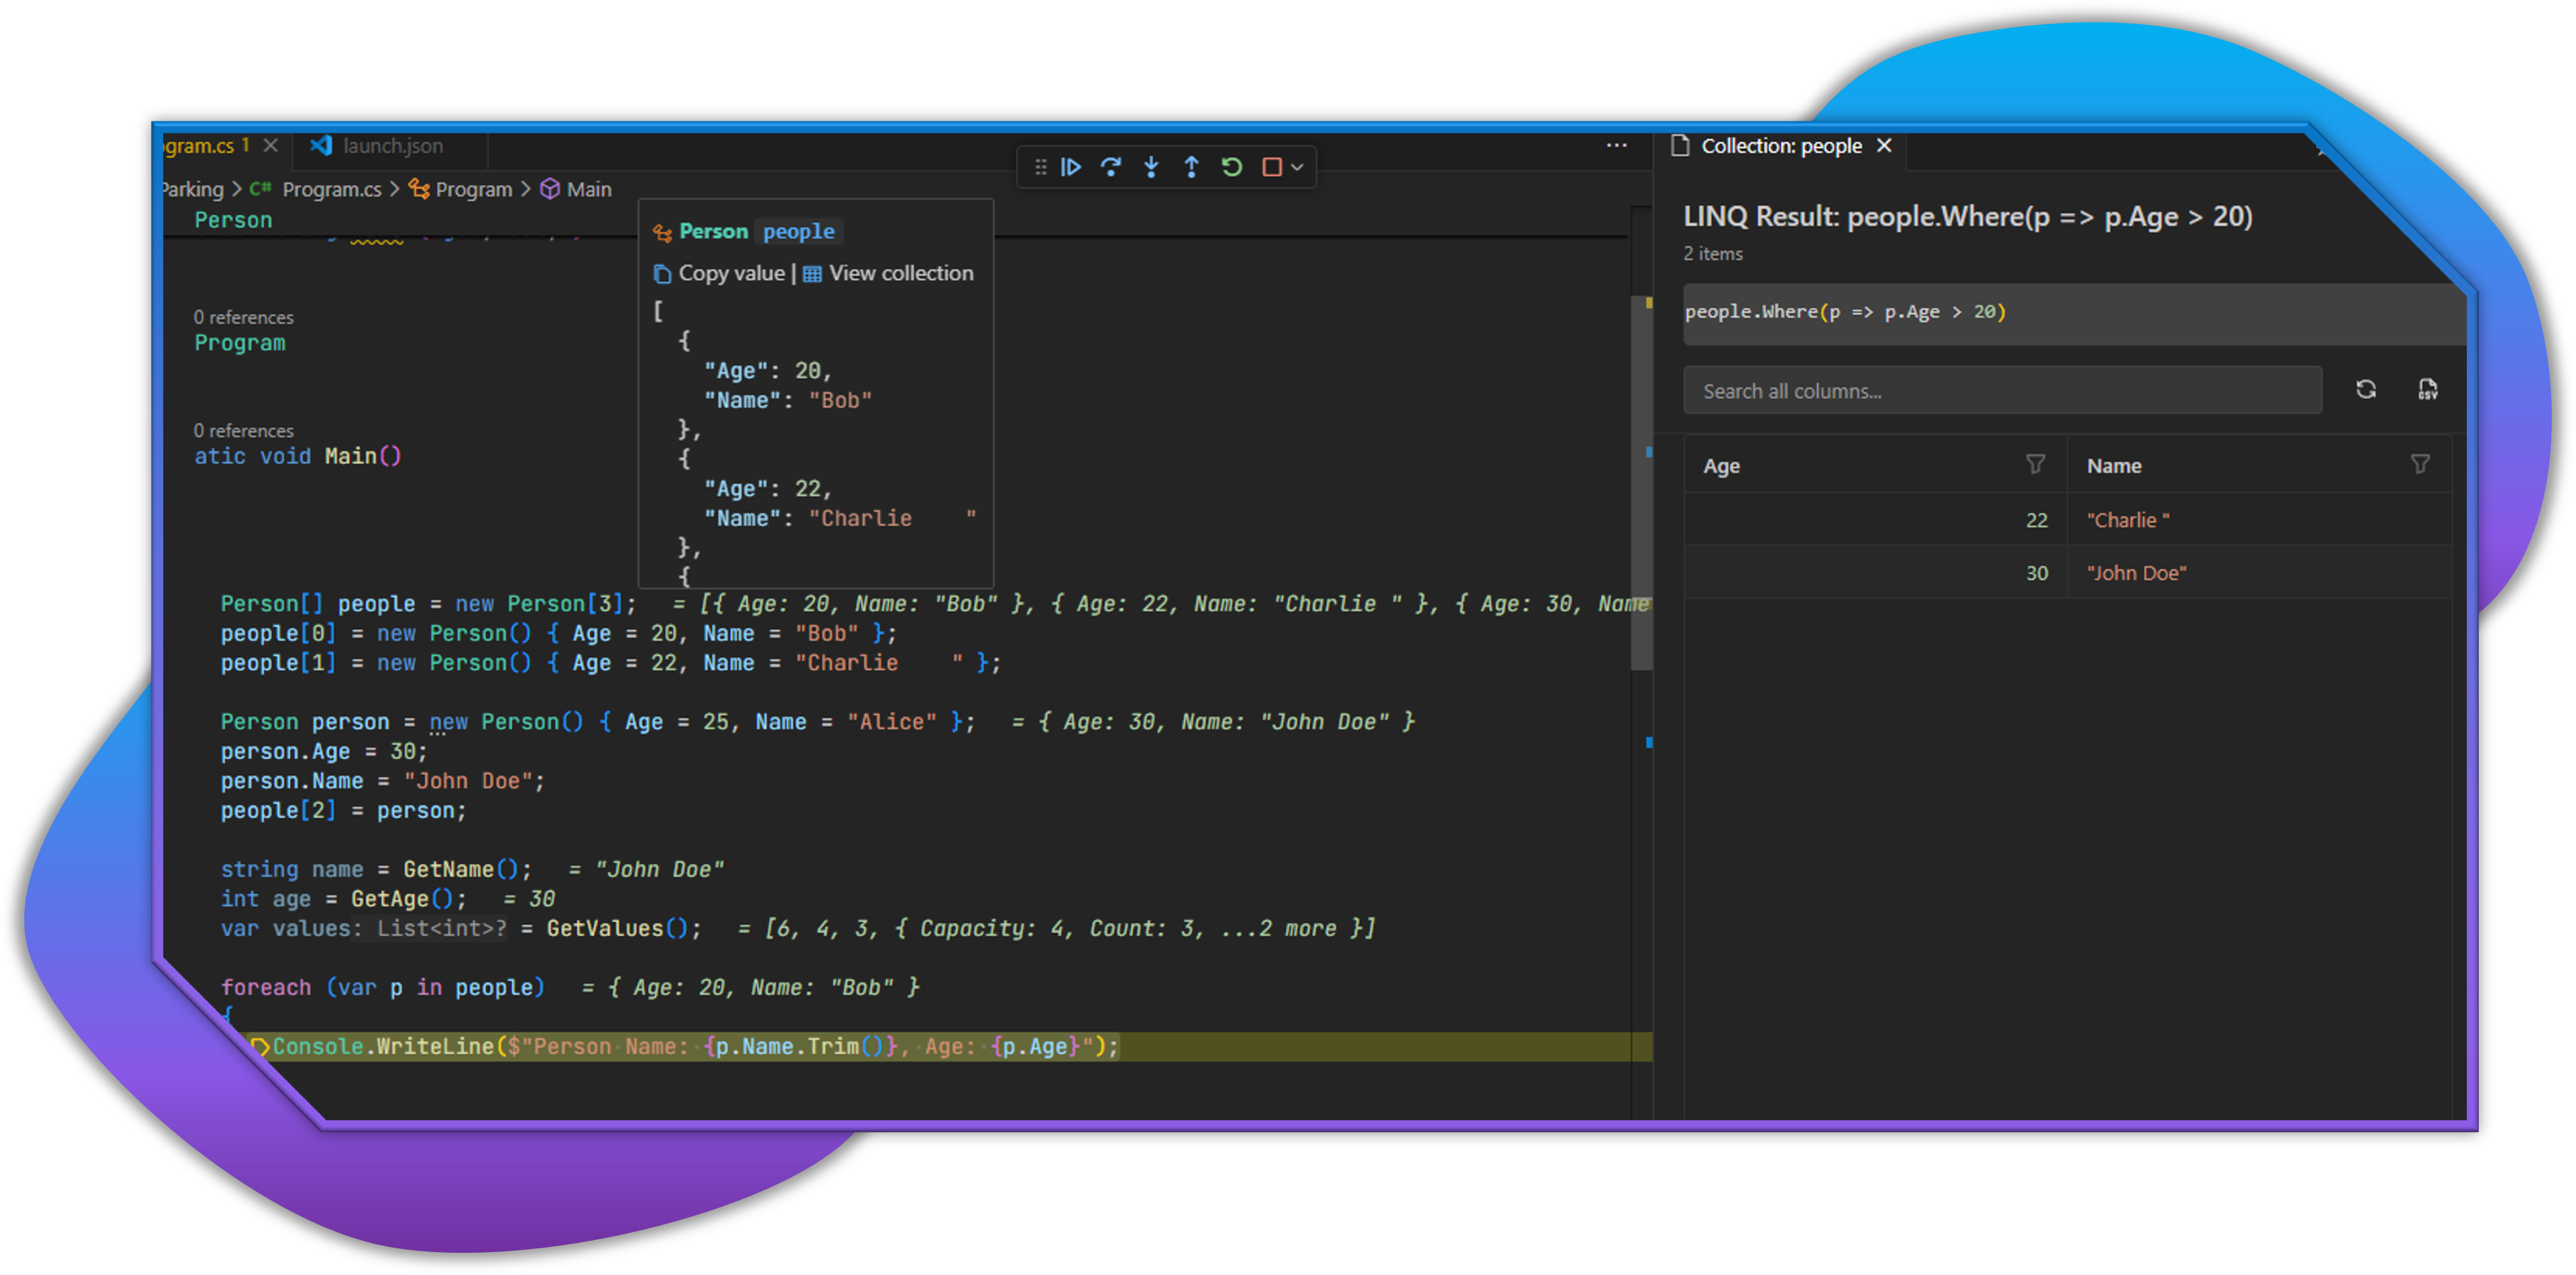Viewport: 2576px width, 1275px height.
Task: Open the dropdown arrow next to Stop
Action: [1297, 167]
